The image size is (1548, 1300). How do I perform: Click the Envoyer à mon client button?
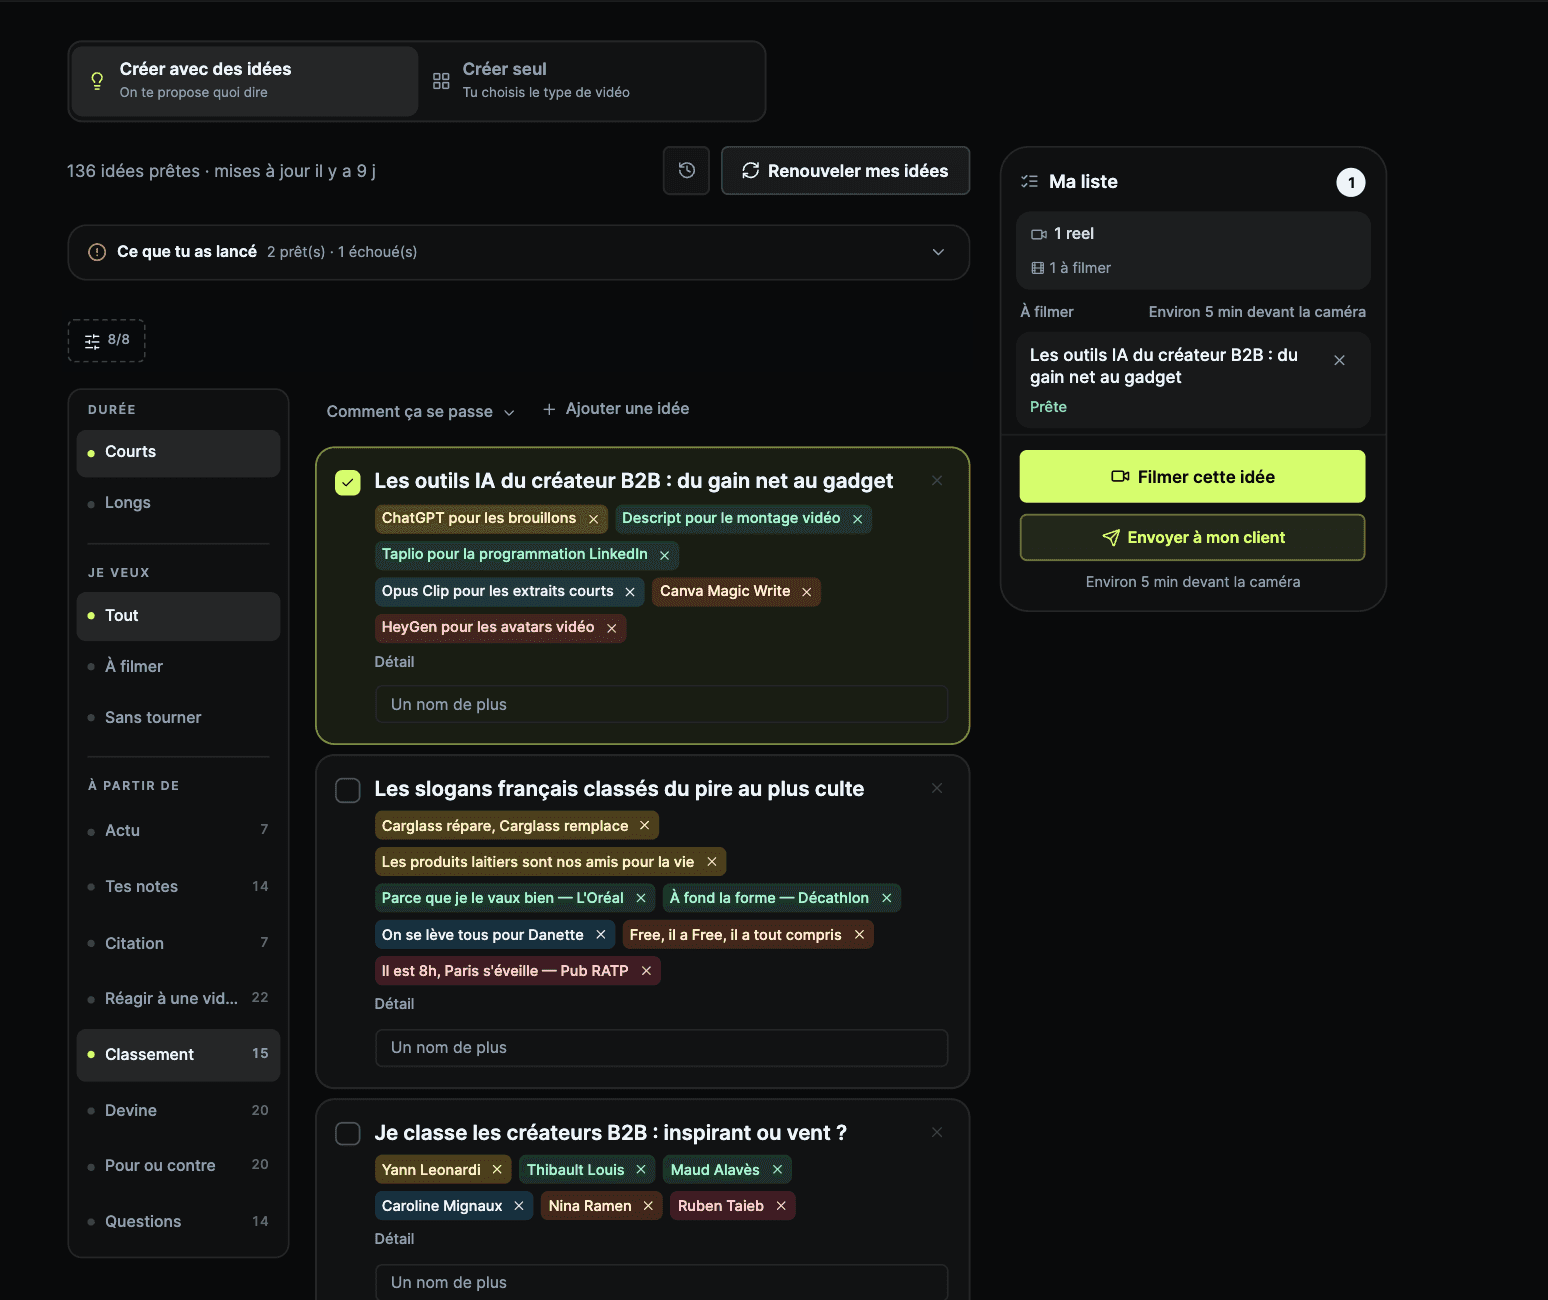(x=1192, y=538)
